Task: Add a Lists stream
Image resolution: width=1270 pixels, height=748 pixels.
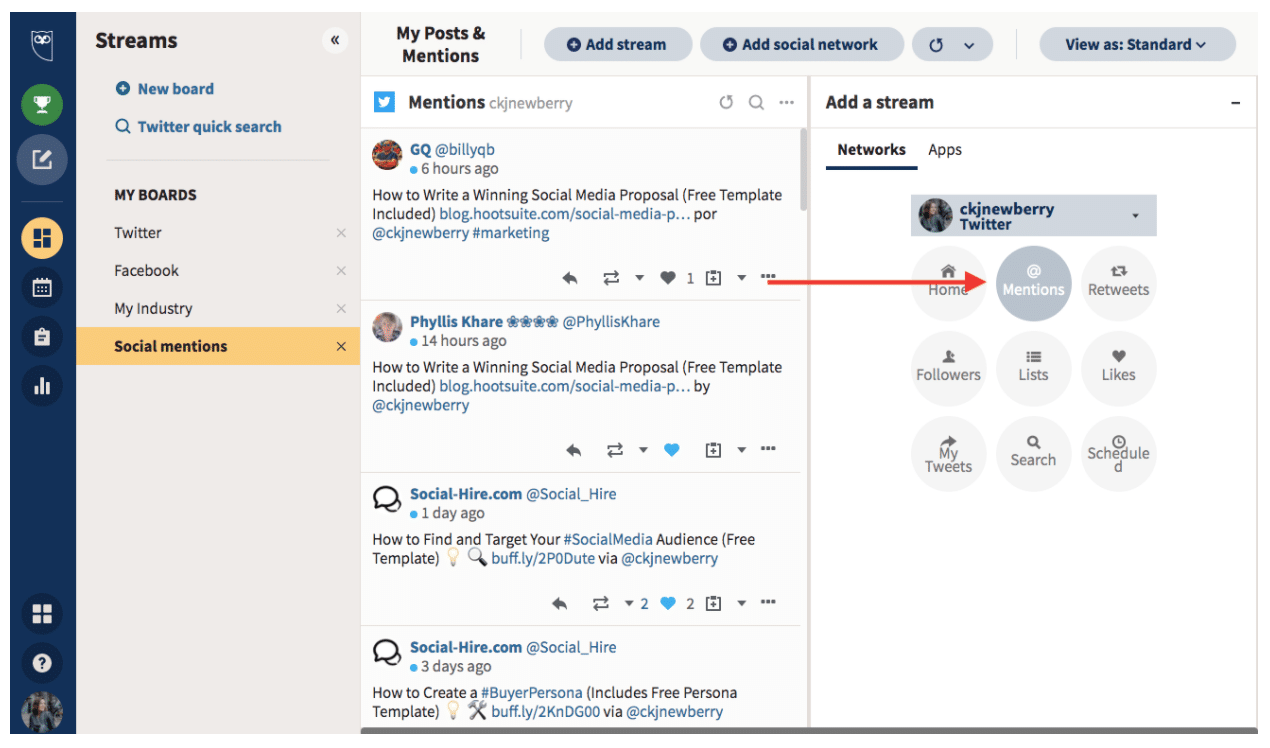Action: [1033, 369]
